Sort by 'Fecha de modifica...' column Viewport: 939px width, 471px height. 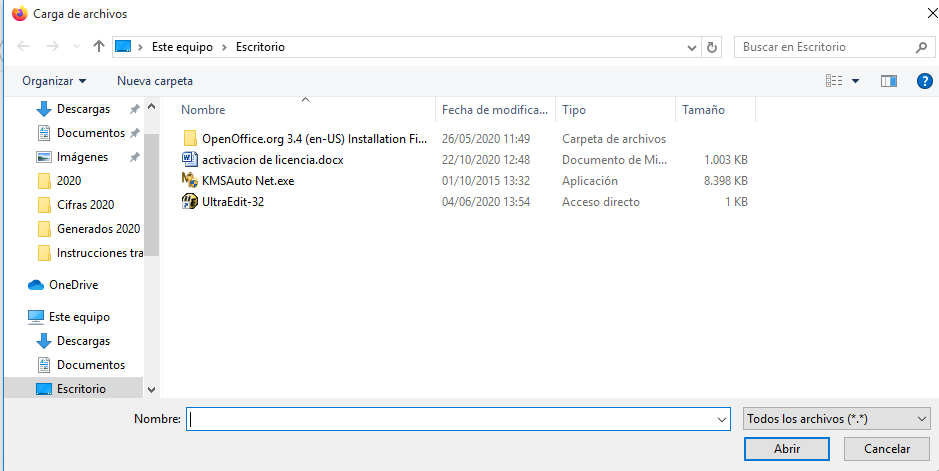point(495,110)
